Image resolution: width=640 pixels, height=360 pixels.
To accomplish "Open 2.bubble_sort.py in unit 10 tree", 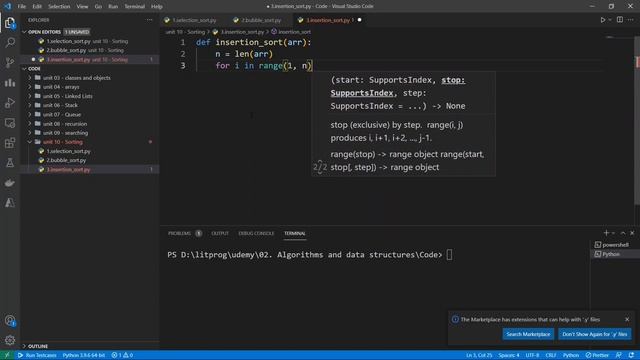I will pos(66,160).
